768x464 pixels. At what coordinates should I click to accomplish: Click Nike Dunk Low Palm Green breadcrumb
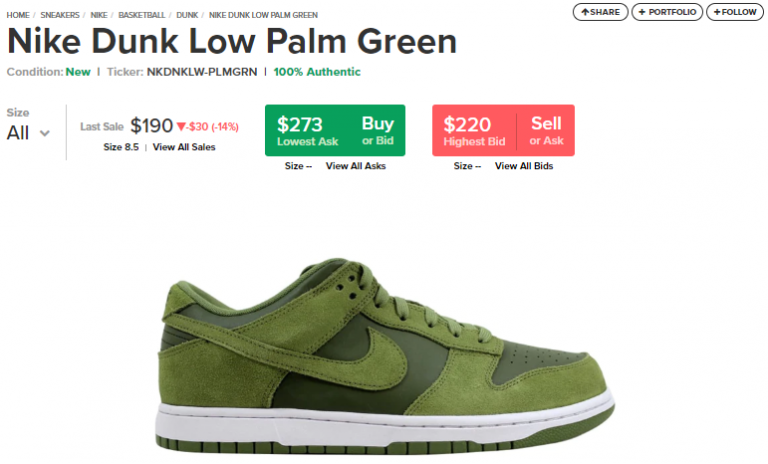264,15
